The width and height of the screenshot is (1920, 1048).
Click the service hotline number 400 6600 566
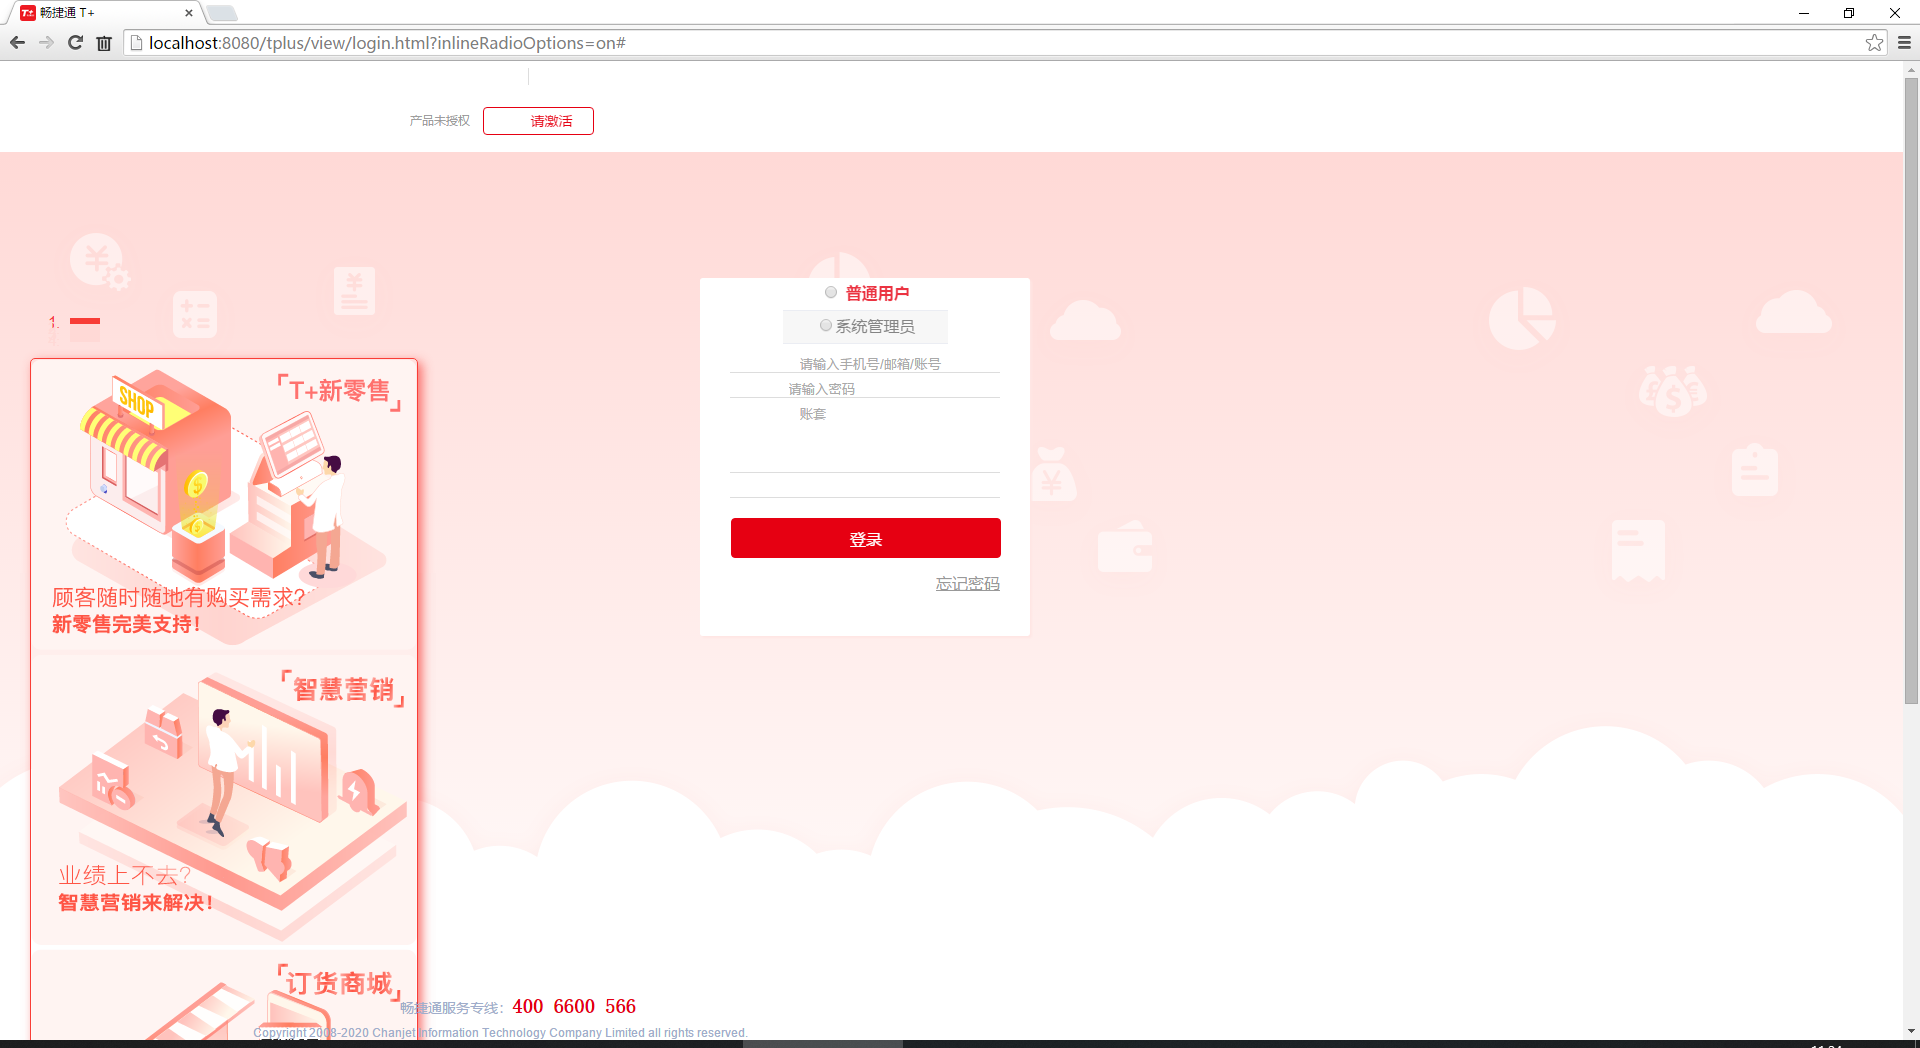574,1006
